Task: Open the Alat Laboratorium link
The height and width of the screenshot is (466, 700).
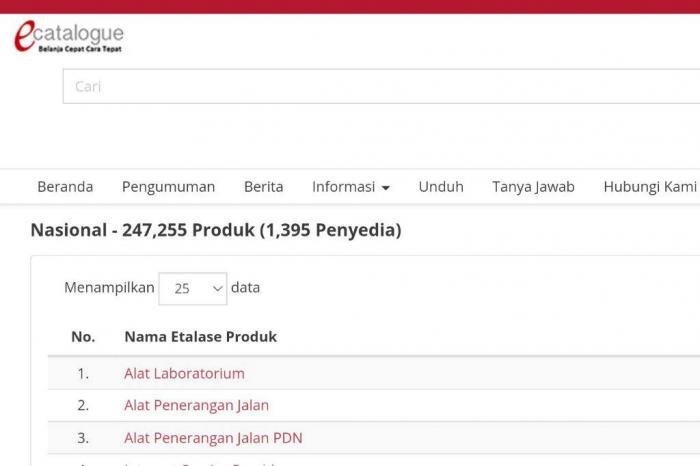Action: (184, 373)
